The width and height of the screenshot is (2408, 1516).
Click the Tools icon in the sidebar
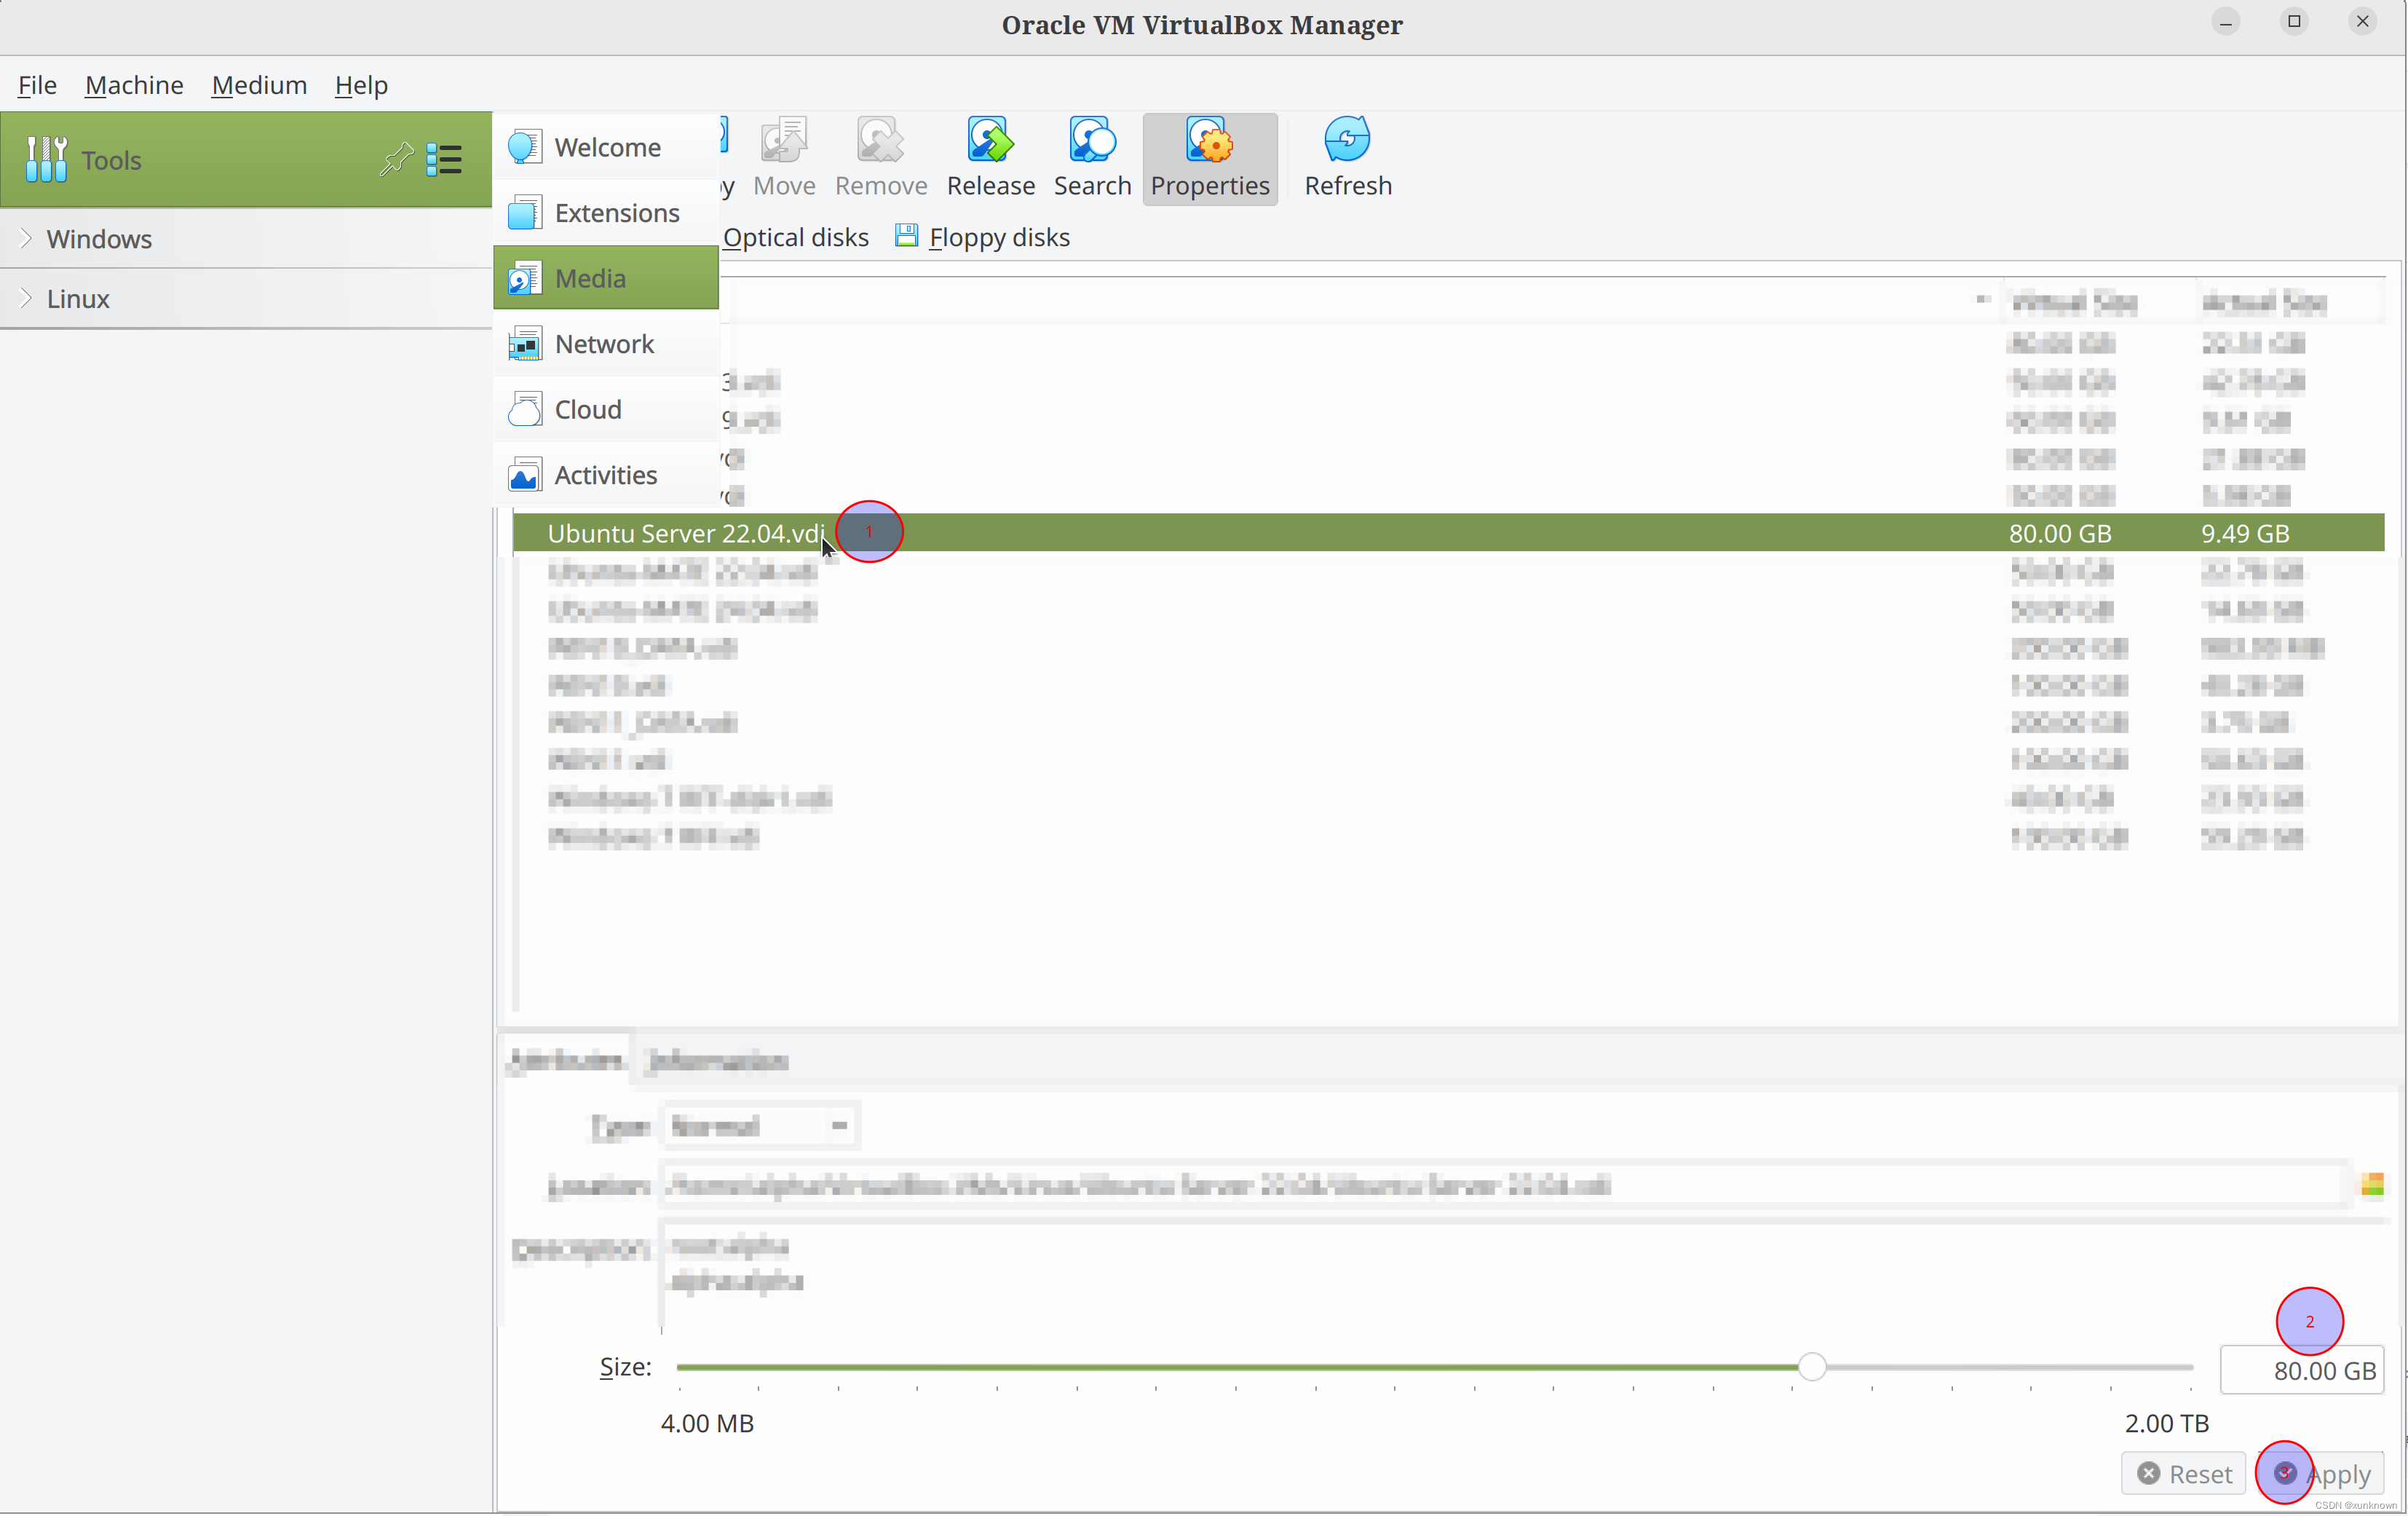click(46, 159)
